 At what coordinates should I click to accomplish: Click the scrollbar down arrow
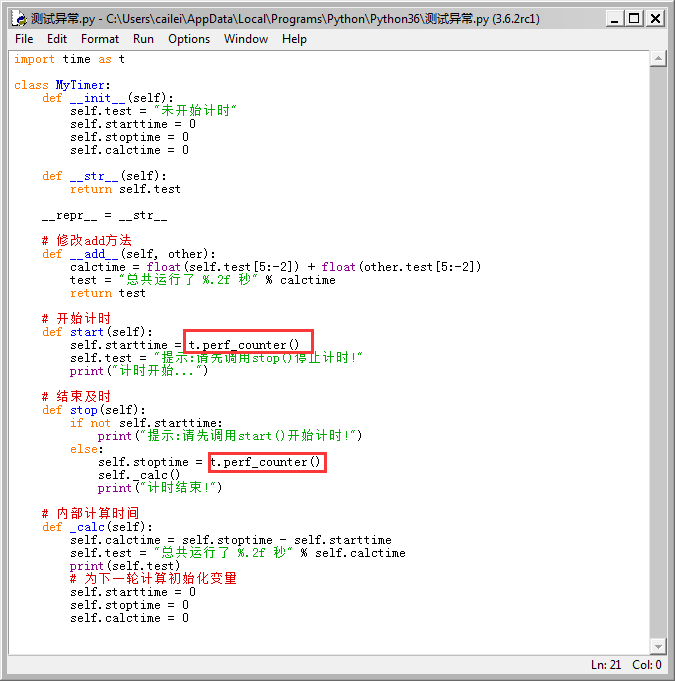pos(657,646)
